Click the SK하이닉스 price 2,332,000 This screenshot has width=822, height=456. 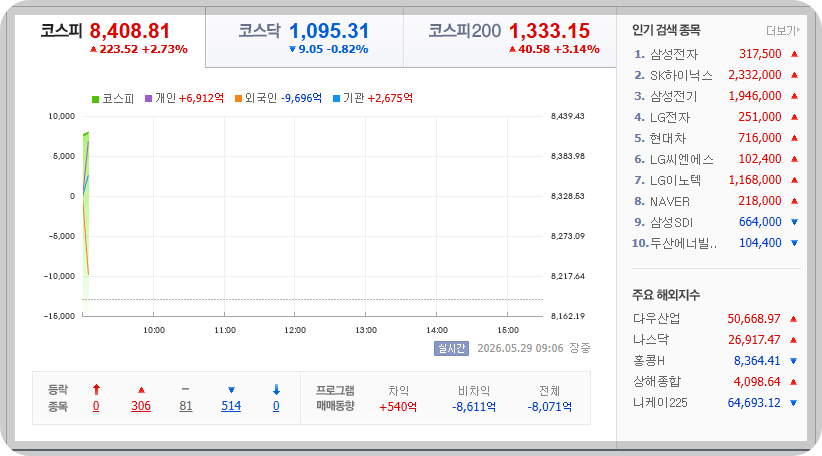(755, 75)
